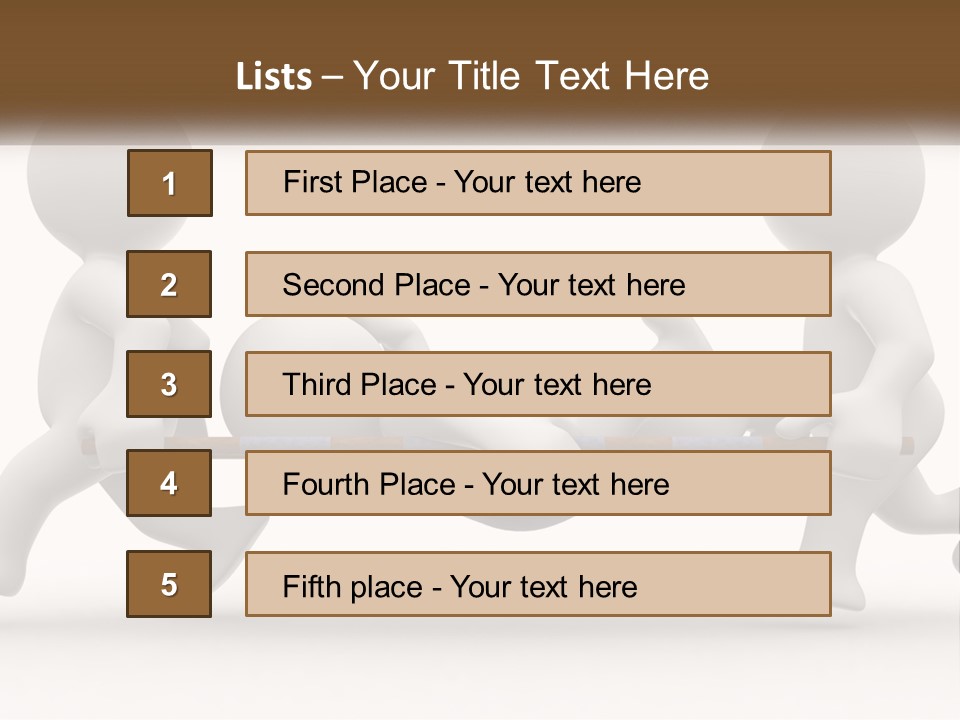Click the brown number 1 box
960x720 pixels.
pos(169,183)
